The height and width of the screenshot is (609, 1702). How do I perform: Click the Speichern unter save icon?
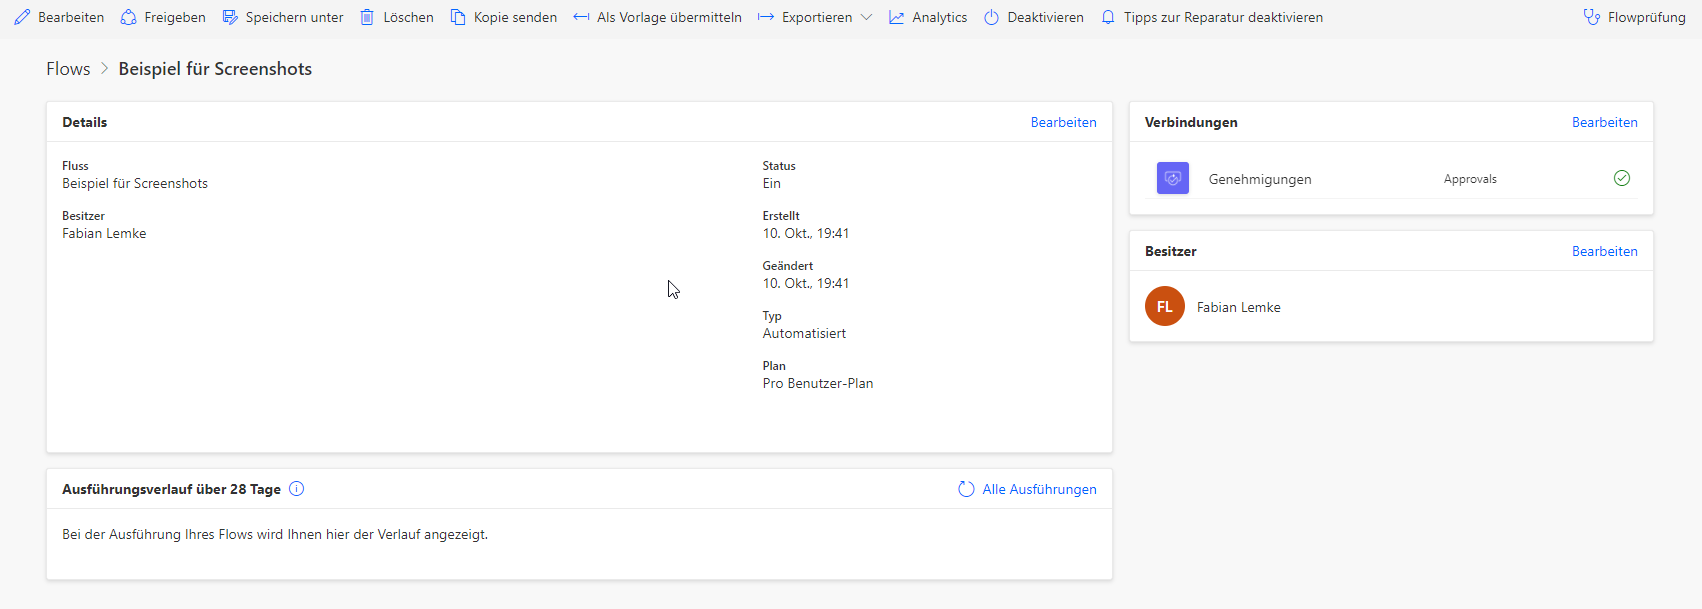coord(230,17)
